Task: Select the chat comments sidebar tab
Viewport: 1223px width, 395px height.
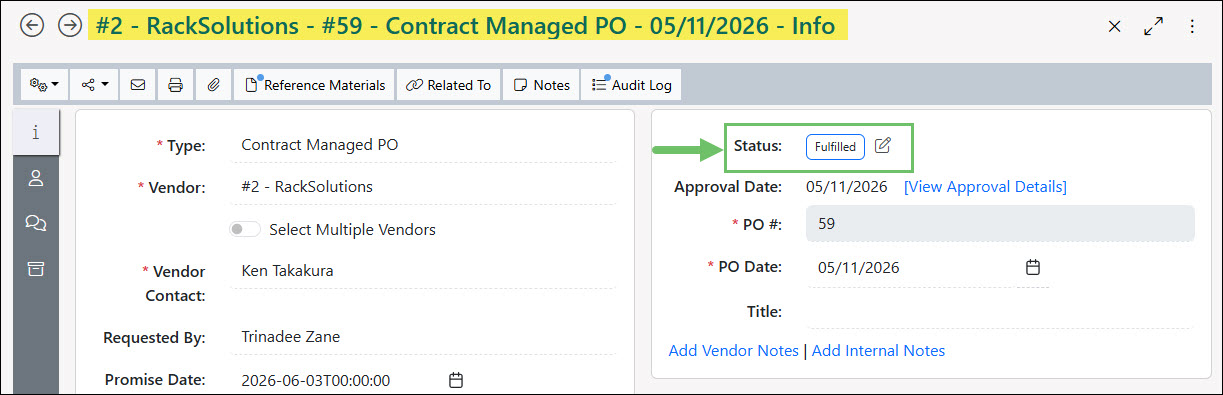Action: point(36,223)
